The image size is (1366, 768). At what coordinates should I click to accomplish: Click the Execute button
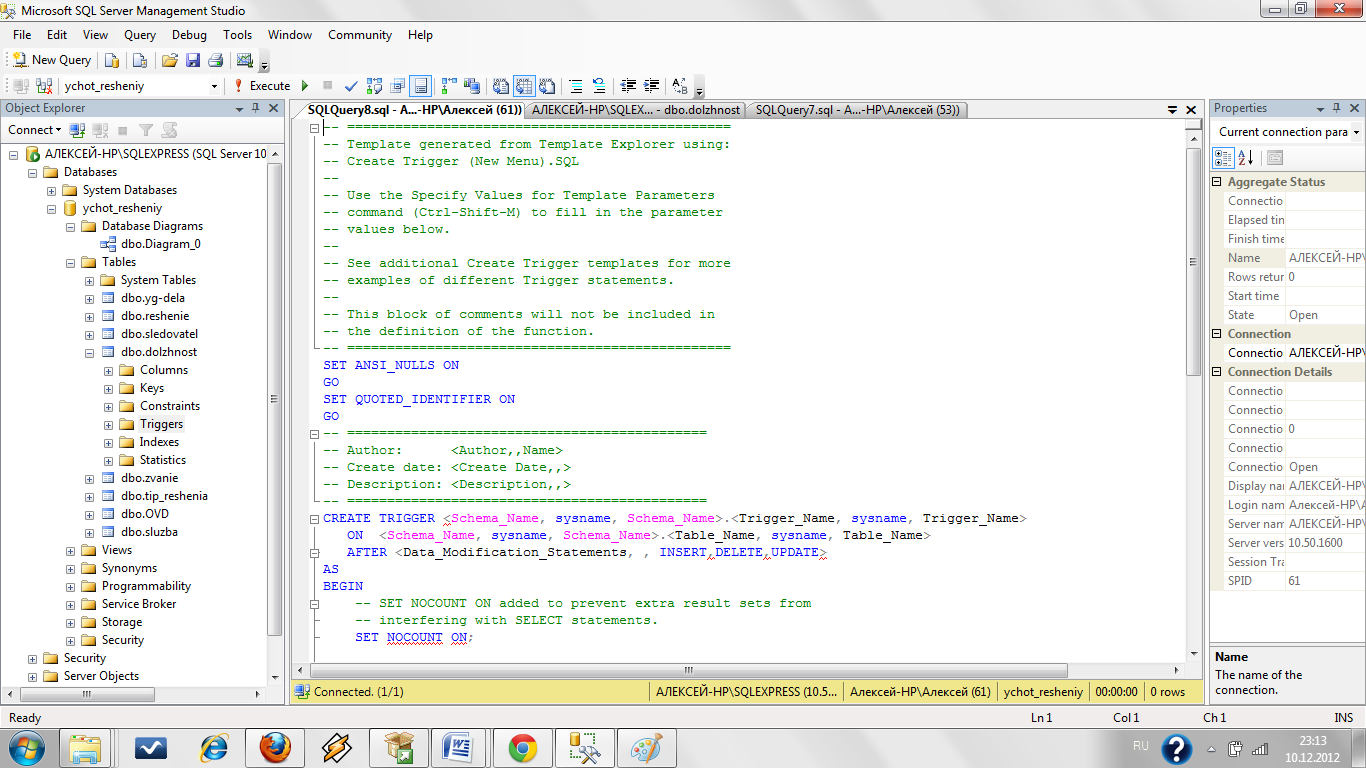click(x=261, y=86)
